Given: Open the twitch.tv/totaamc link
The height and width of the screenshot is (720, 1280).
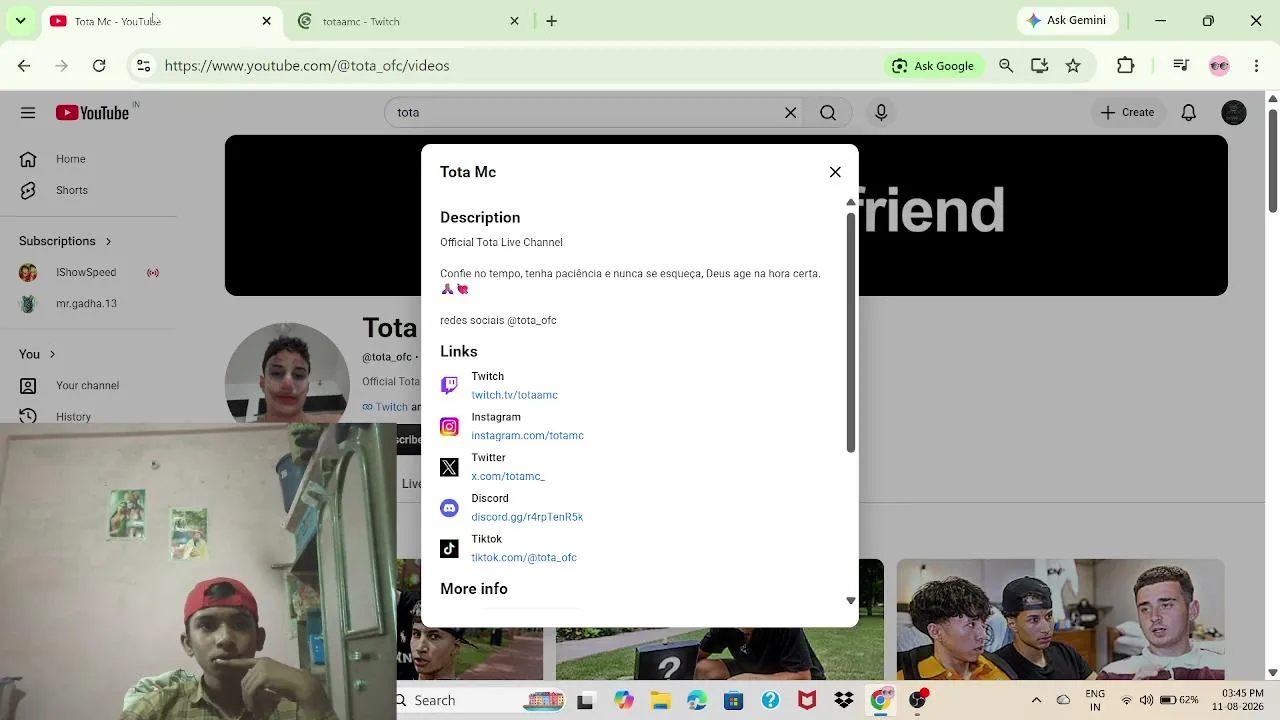Looking at the screenshot, I should point(514,395).
